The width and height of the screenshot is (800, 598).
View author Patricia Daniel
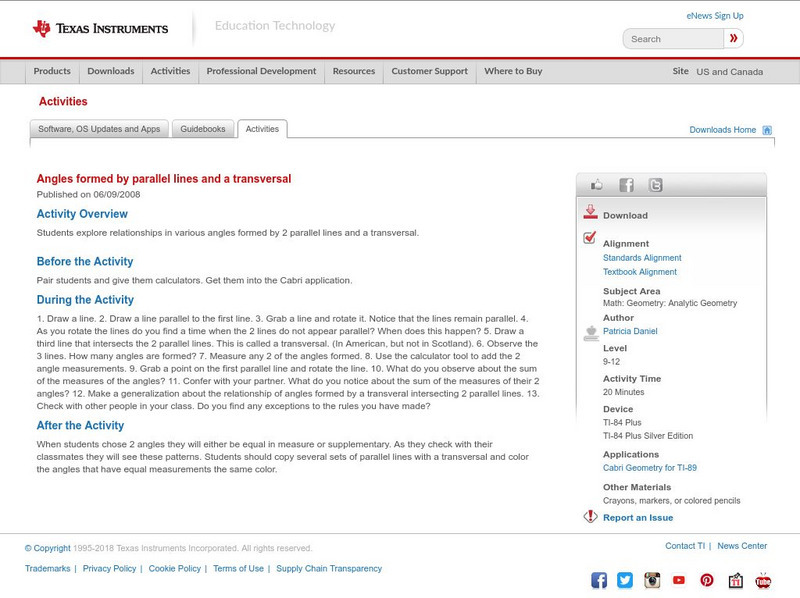click(x=630, y=331)
